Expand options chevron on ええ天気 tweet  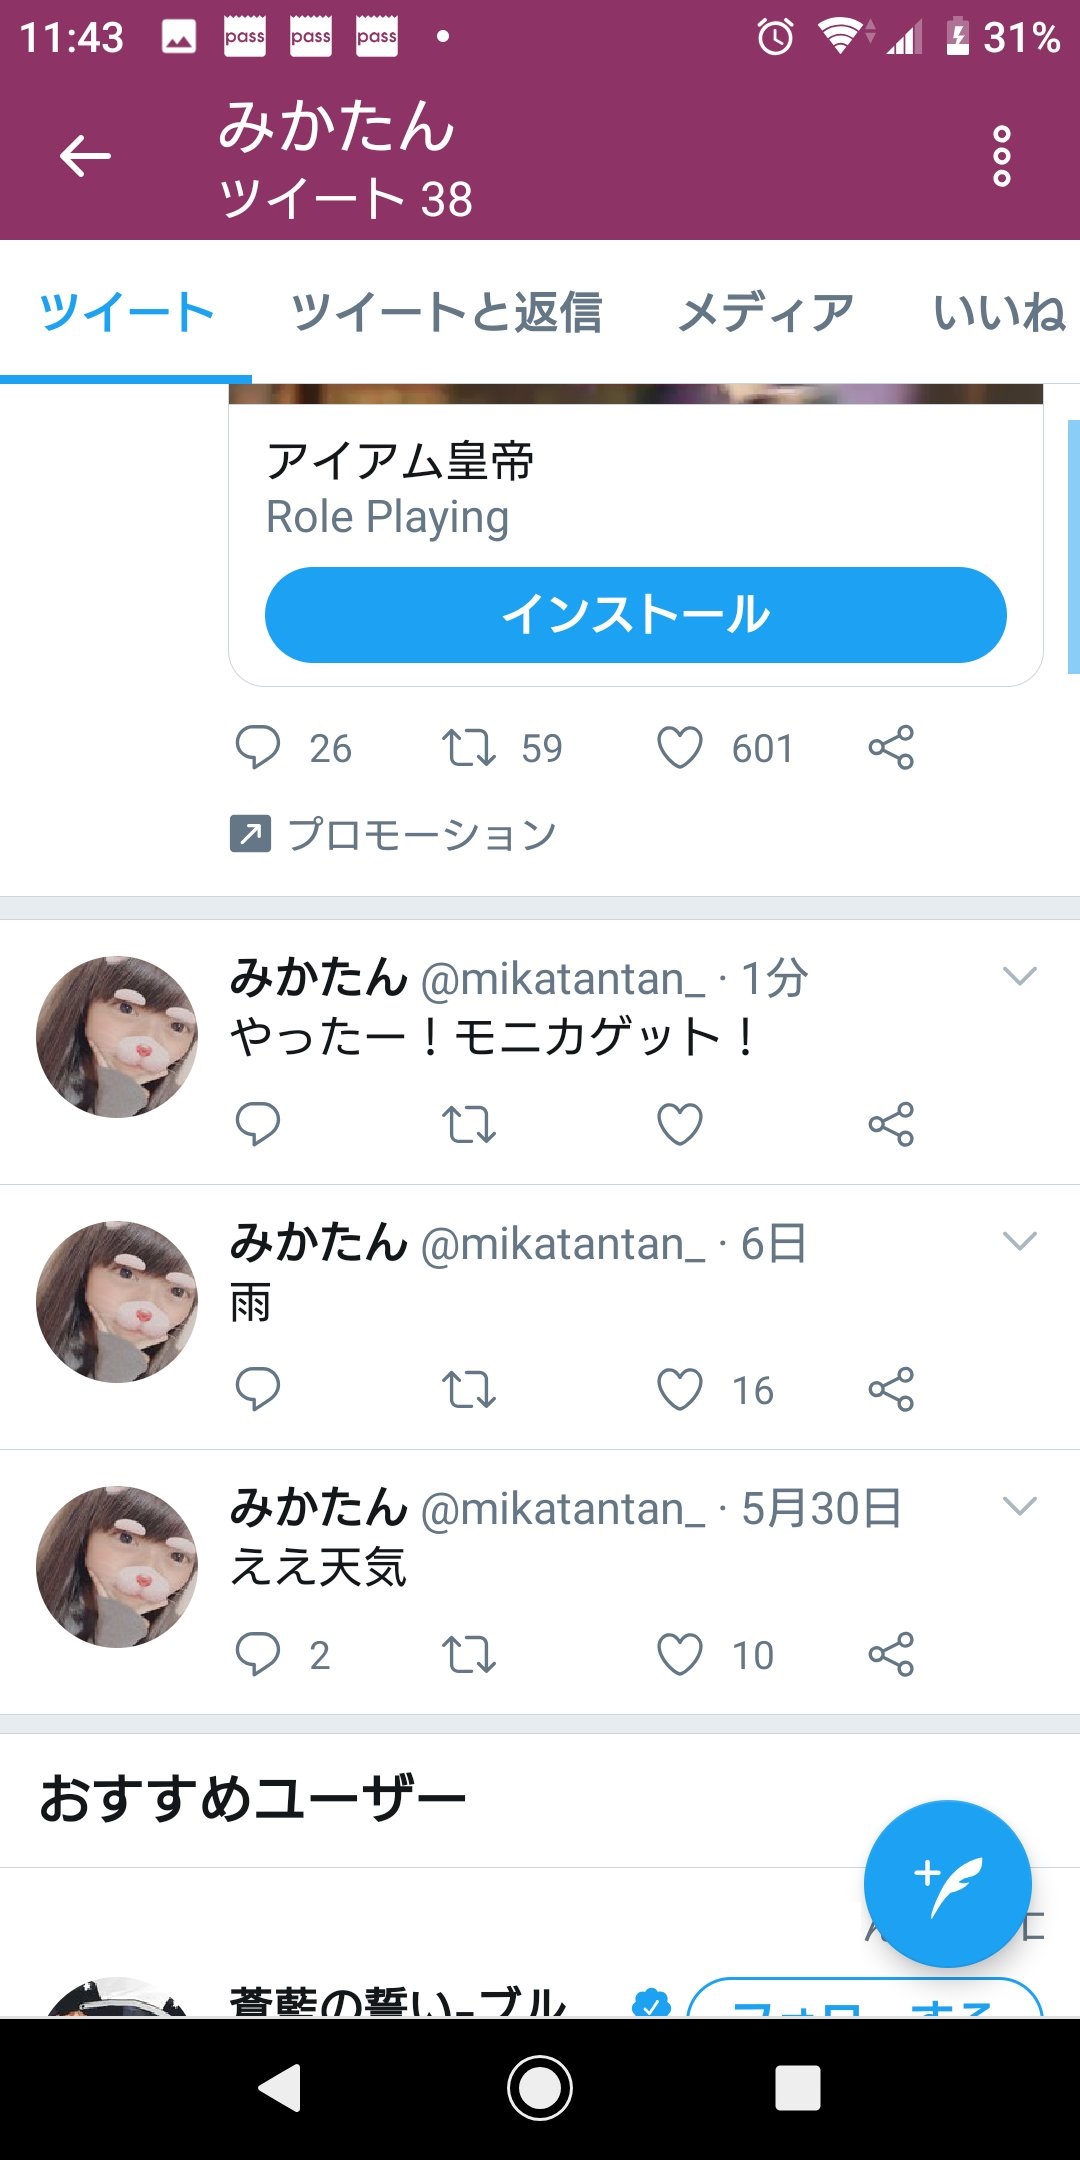[1019, 1506]
